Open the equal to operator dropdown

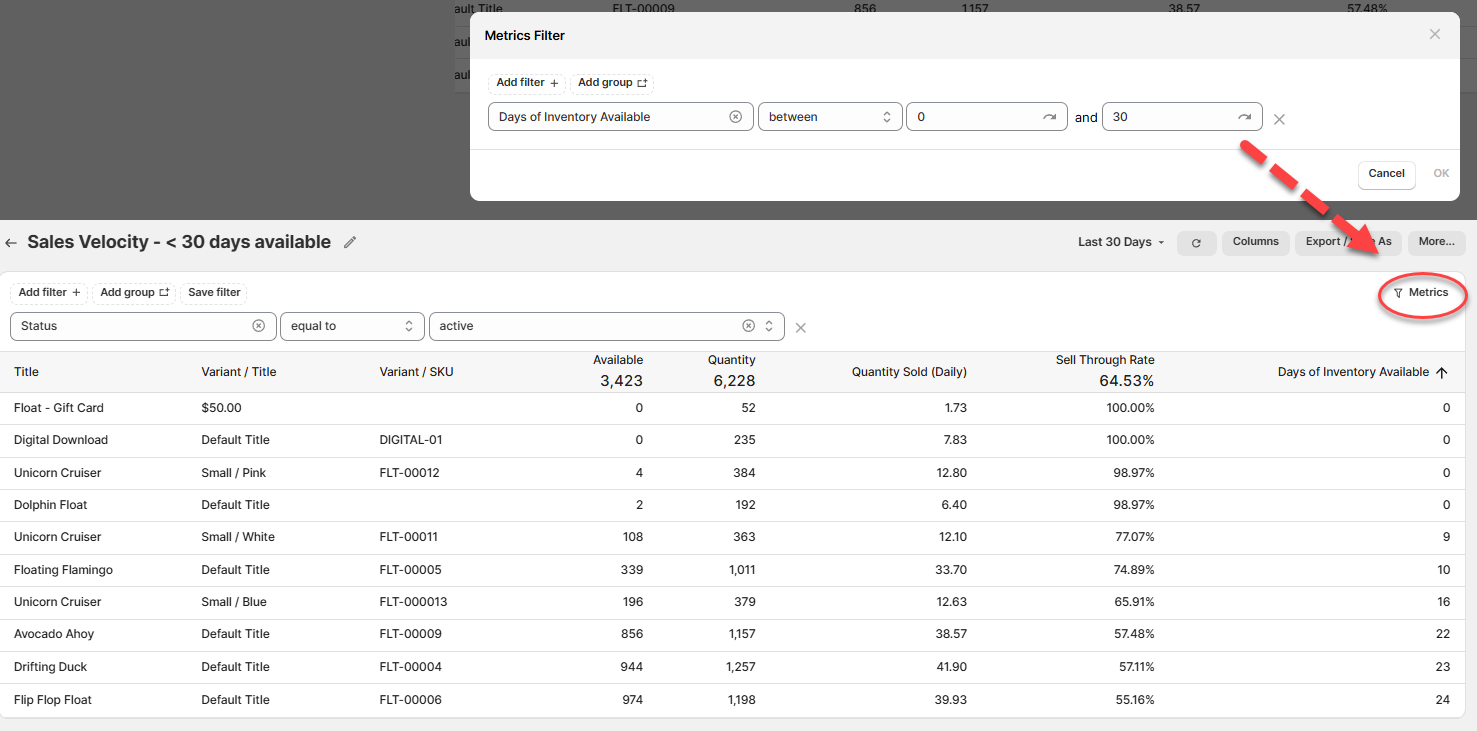[x=352, y=326]
